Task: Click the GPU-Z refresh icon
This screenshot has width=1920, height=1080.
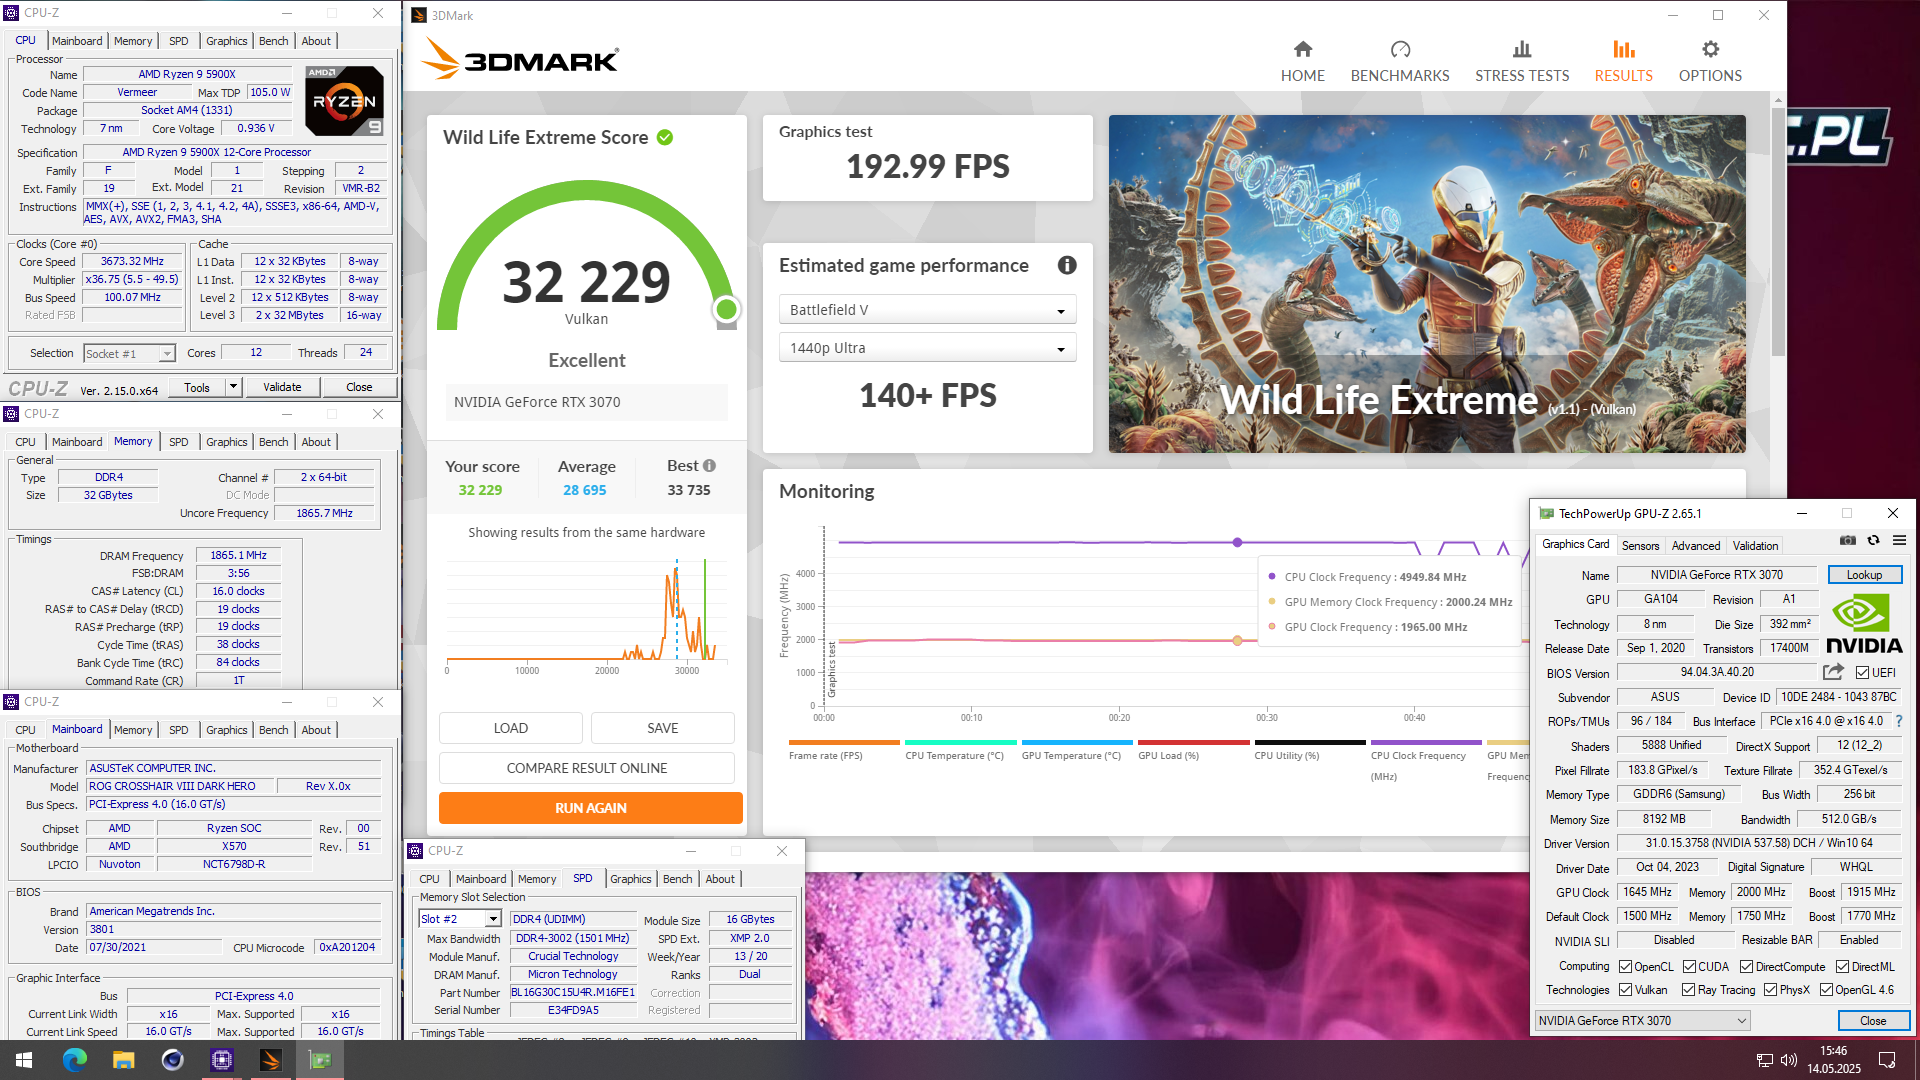Action: 1873,540
